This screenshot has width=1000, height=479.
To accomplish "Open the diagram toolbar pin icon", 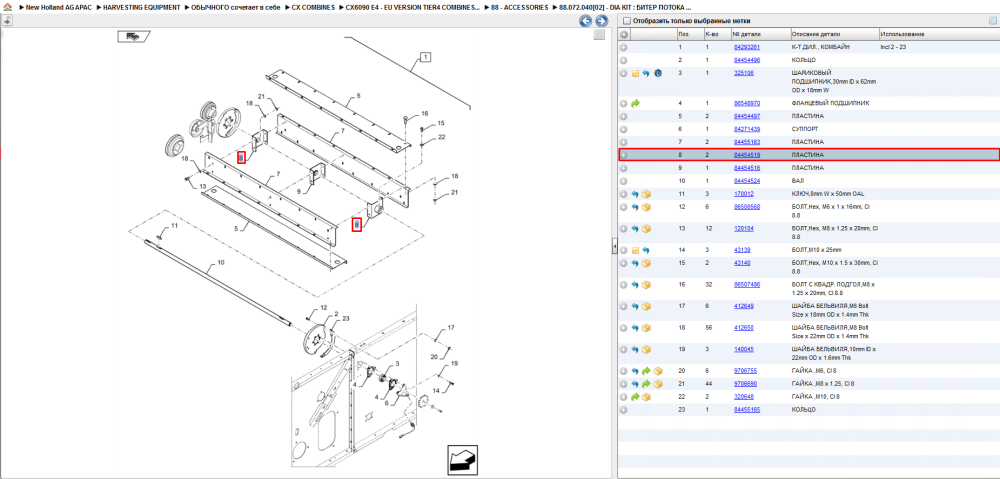I will [x=6, y=20].
